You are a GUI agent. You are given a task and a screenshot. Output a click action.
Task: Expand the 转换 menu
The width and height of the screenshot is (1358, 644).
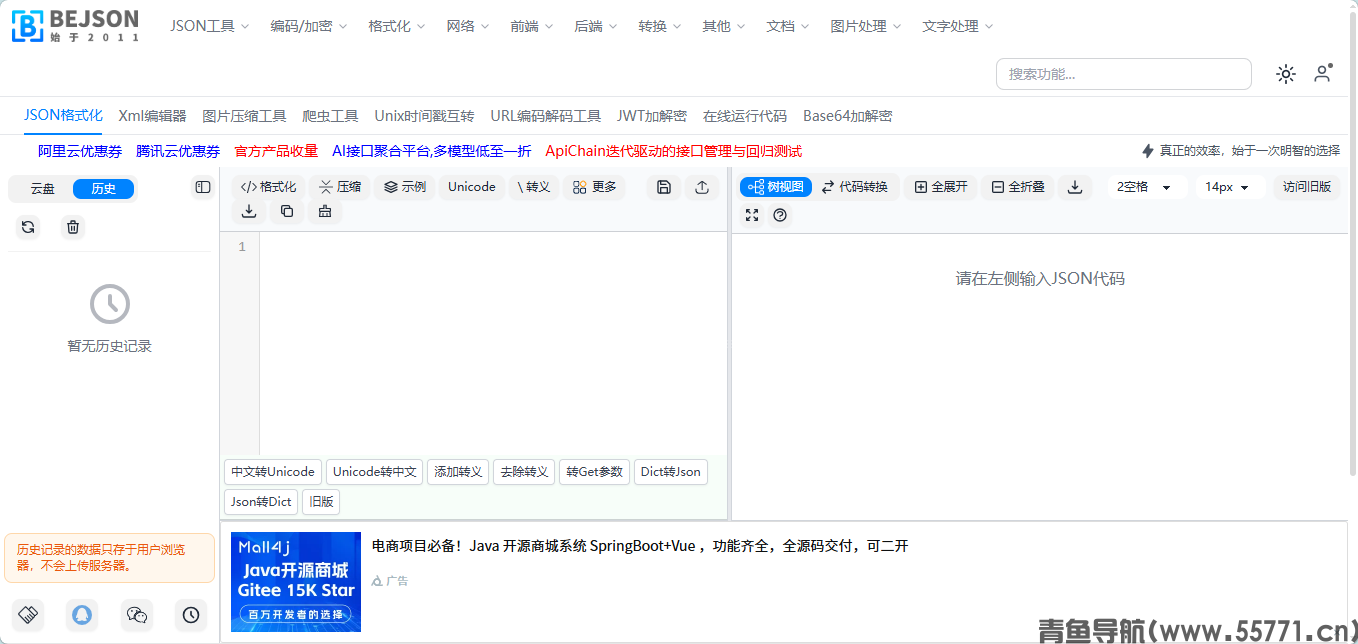click(x=659, y=26)
